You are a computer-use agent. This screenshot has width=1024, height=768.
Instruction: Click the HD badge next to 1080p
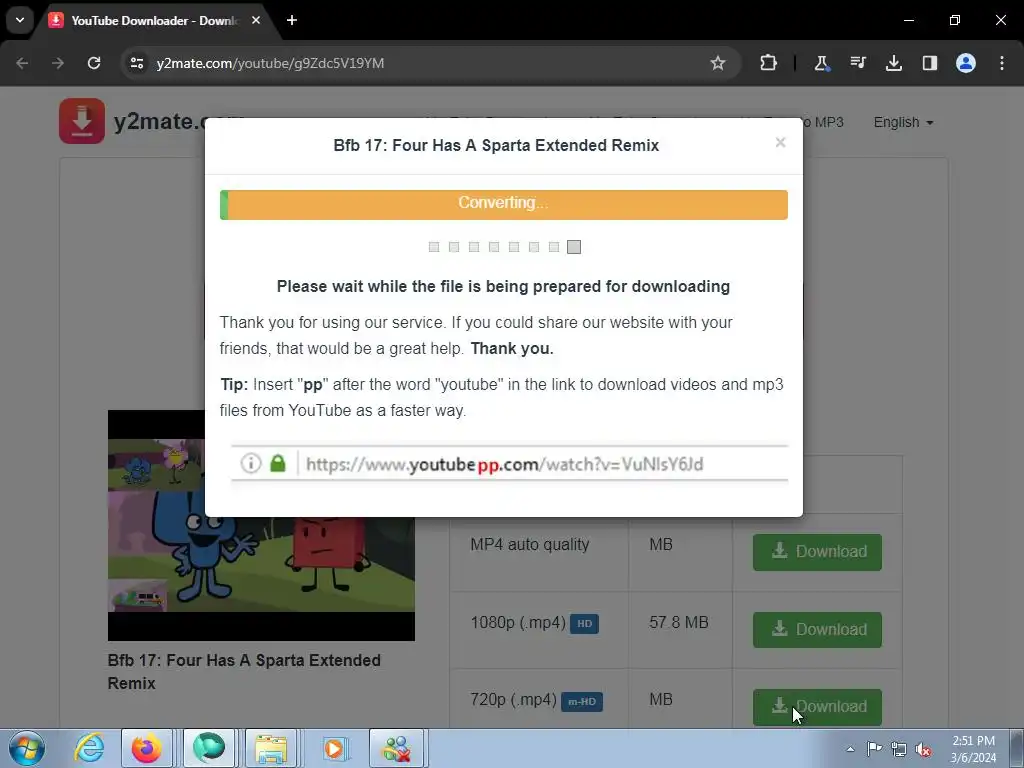pyautogui.click(x=584, y=624)
